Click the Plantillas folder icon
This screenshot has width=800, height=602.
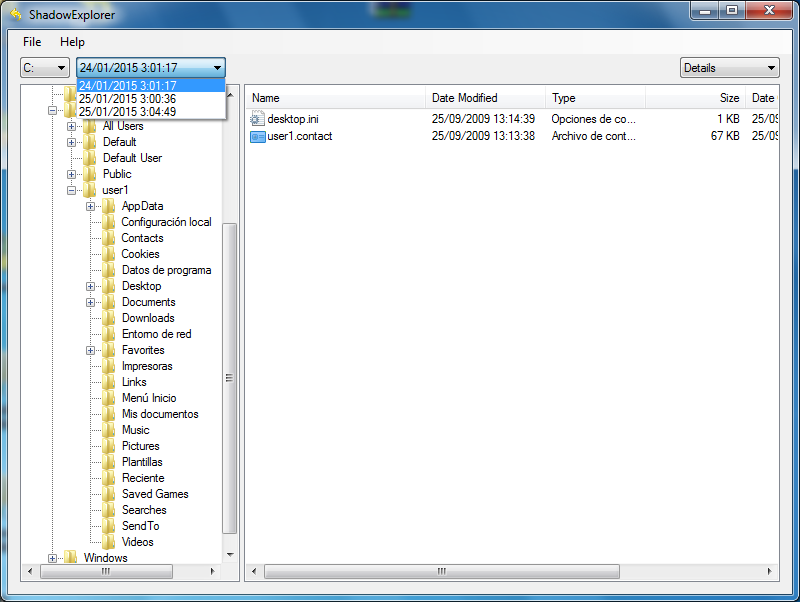pyautogui.click(x=108, y=462)
